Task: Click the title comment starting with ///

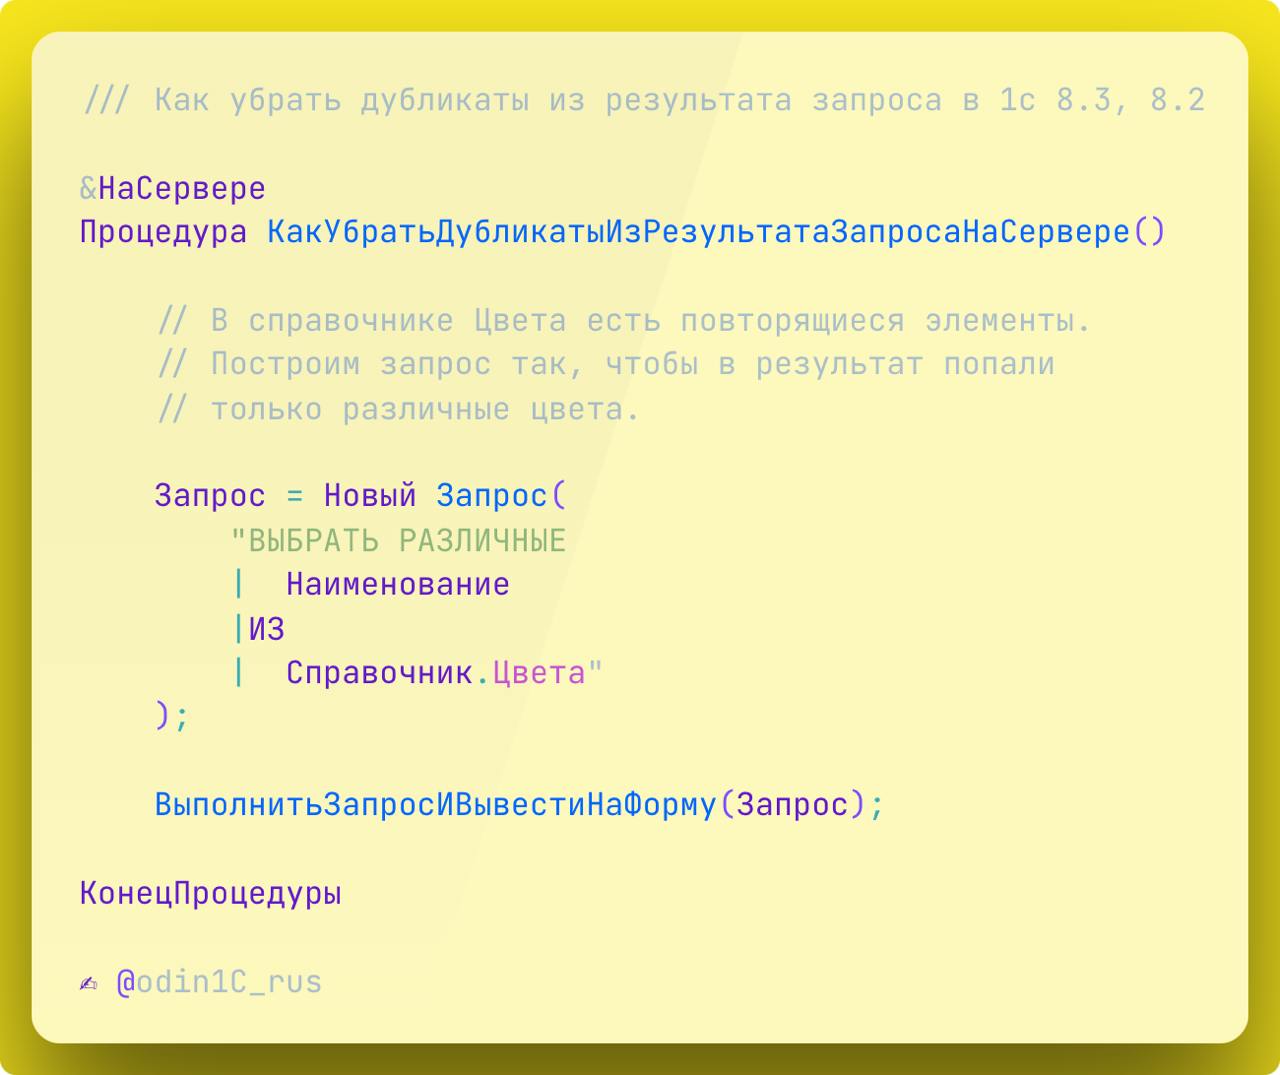Action: coord(644,100)
